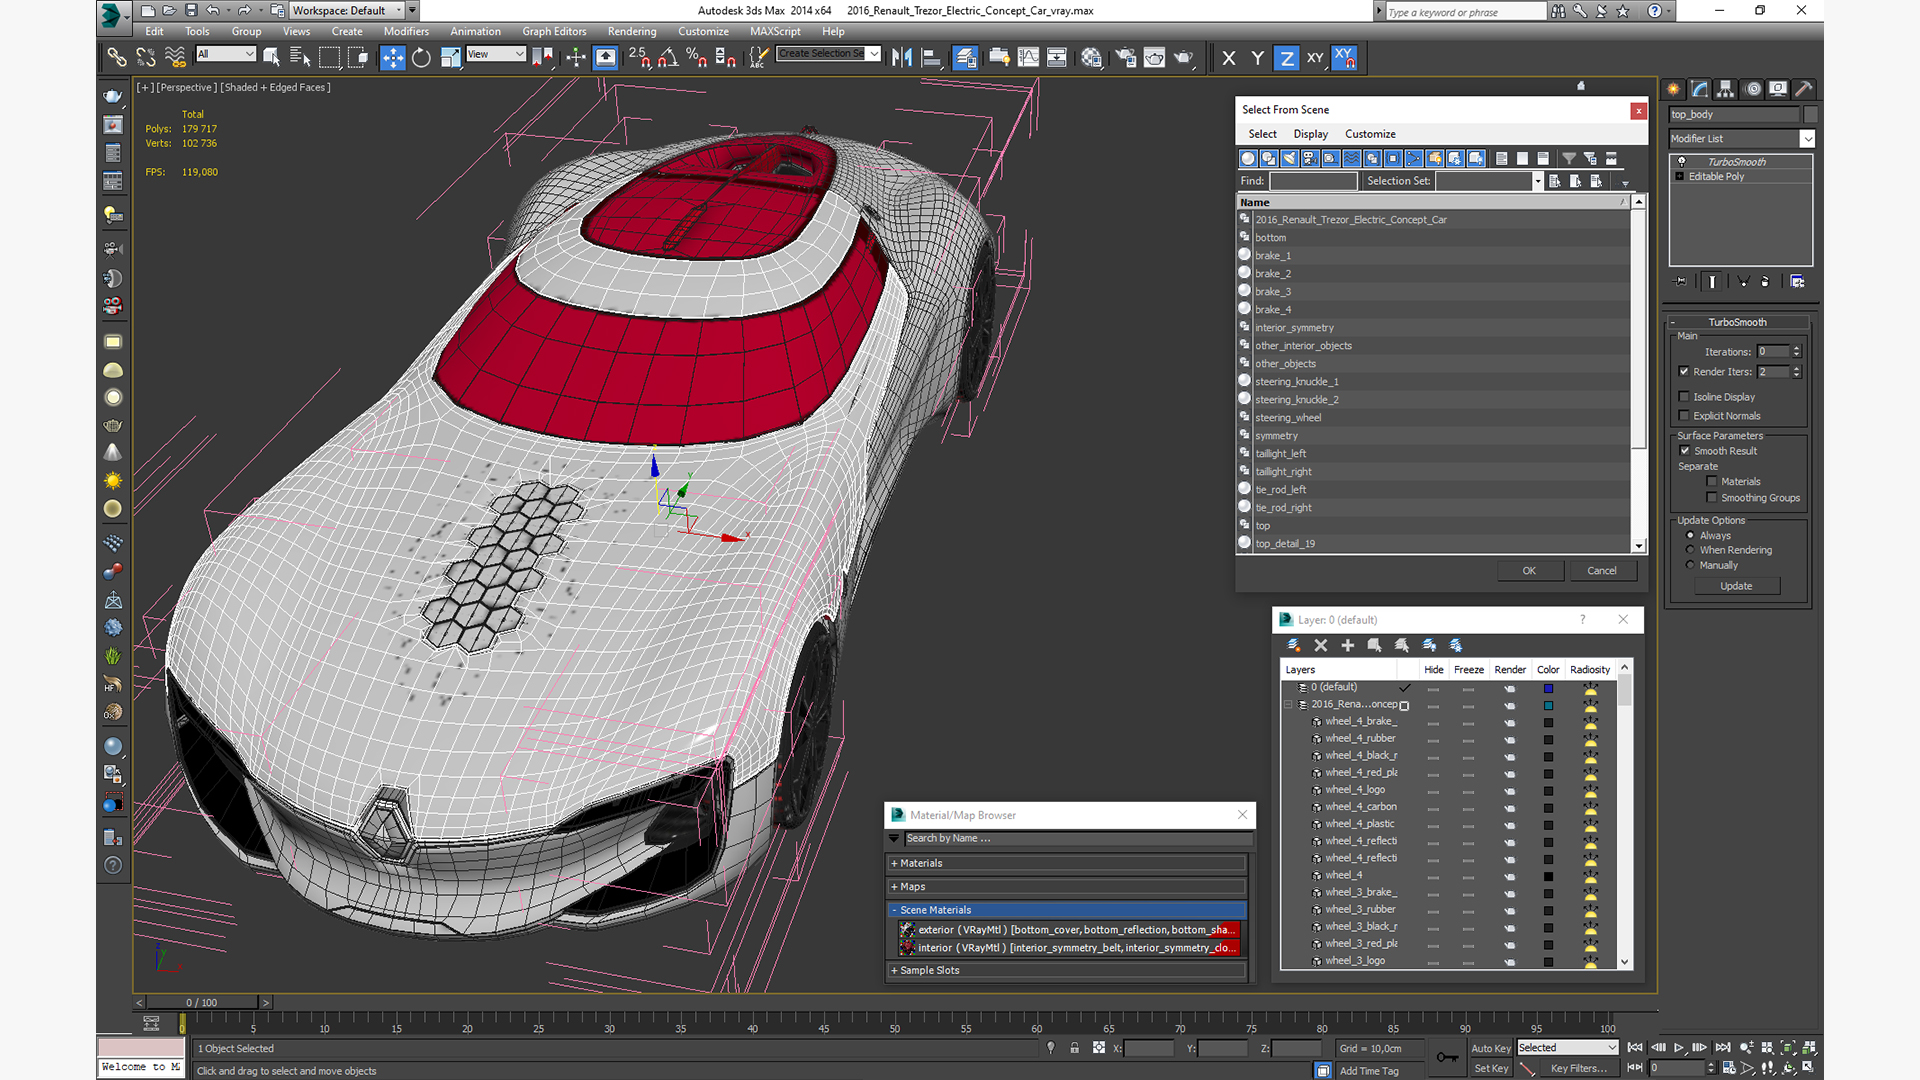The height and width of the screenshot is (1080, 1920).
Task: Select the Always update radio button
Action: tap(1690, 536)
